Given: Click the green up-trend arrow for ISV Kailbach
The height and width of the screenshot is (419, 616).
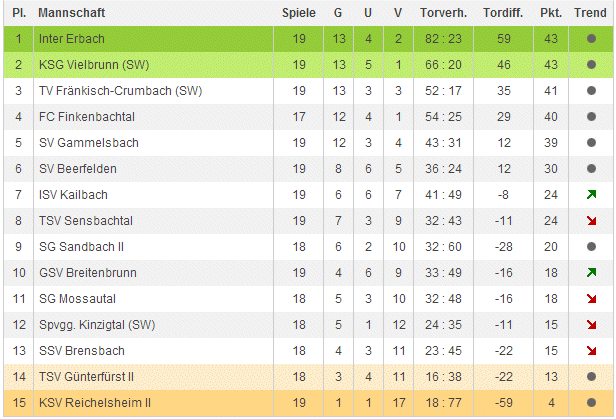Looking at the screenshot, I should pyautogui.click(x=591, y=194).
